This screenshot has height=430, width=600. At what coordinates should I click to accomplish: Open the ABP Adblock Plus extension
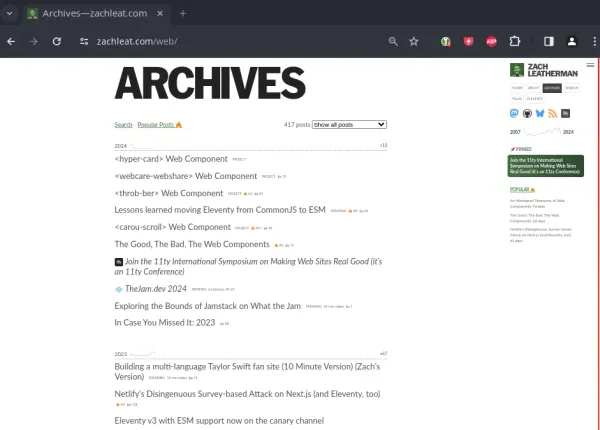click(x=491, y=41)
